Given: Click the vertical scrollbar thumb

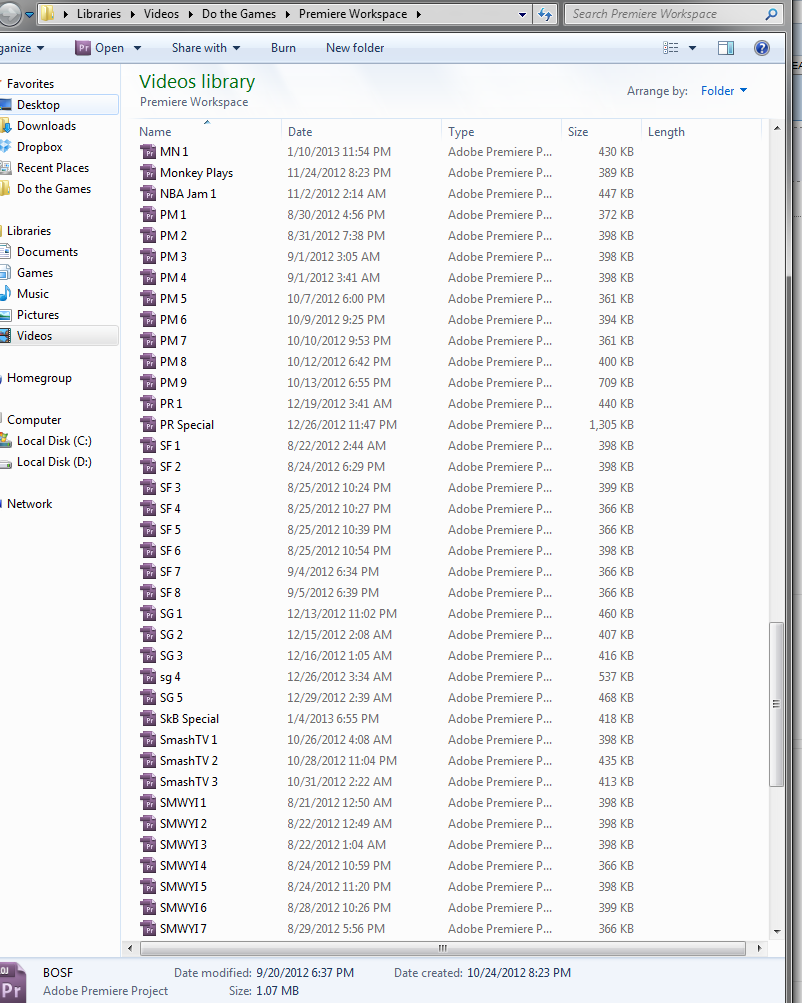Looking at the screenshot, I should 776,704.
